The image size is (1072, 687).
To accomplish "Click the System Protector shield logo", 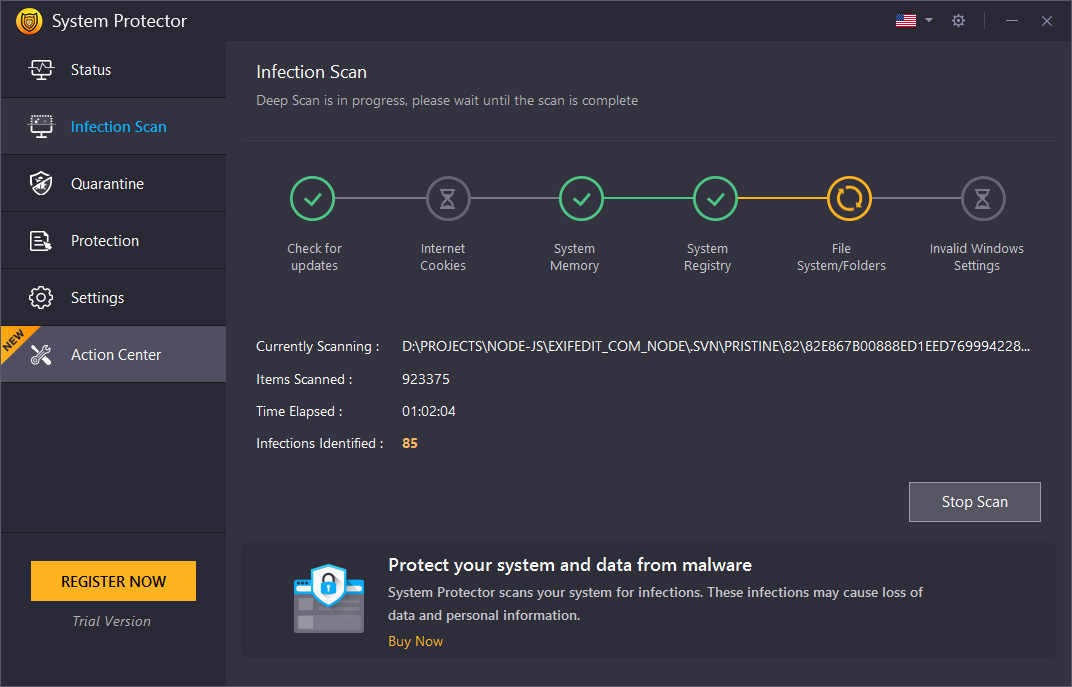I will [x=29, y=20].
